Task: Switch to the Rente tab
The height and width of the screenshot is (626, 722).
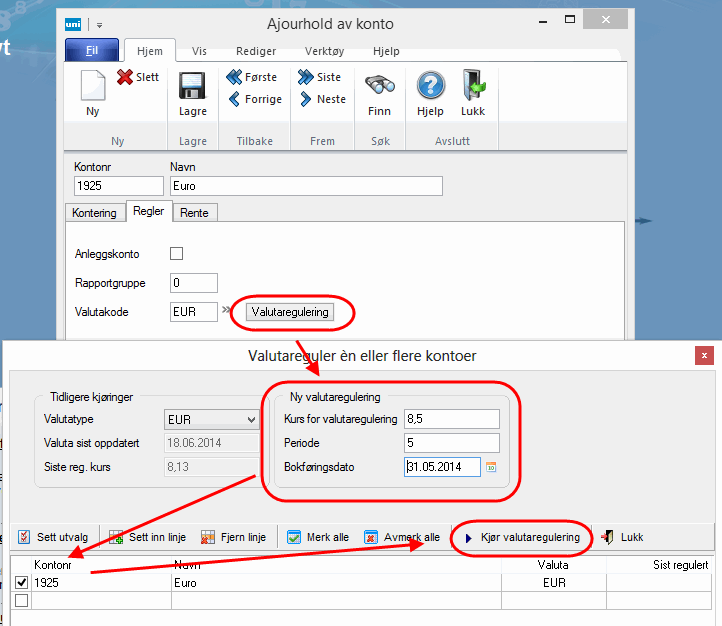Action: [194, 212]
